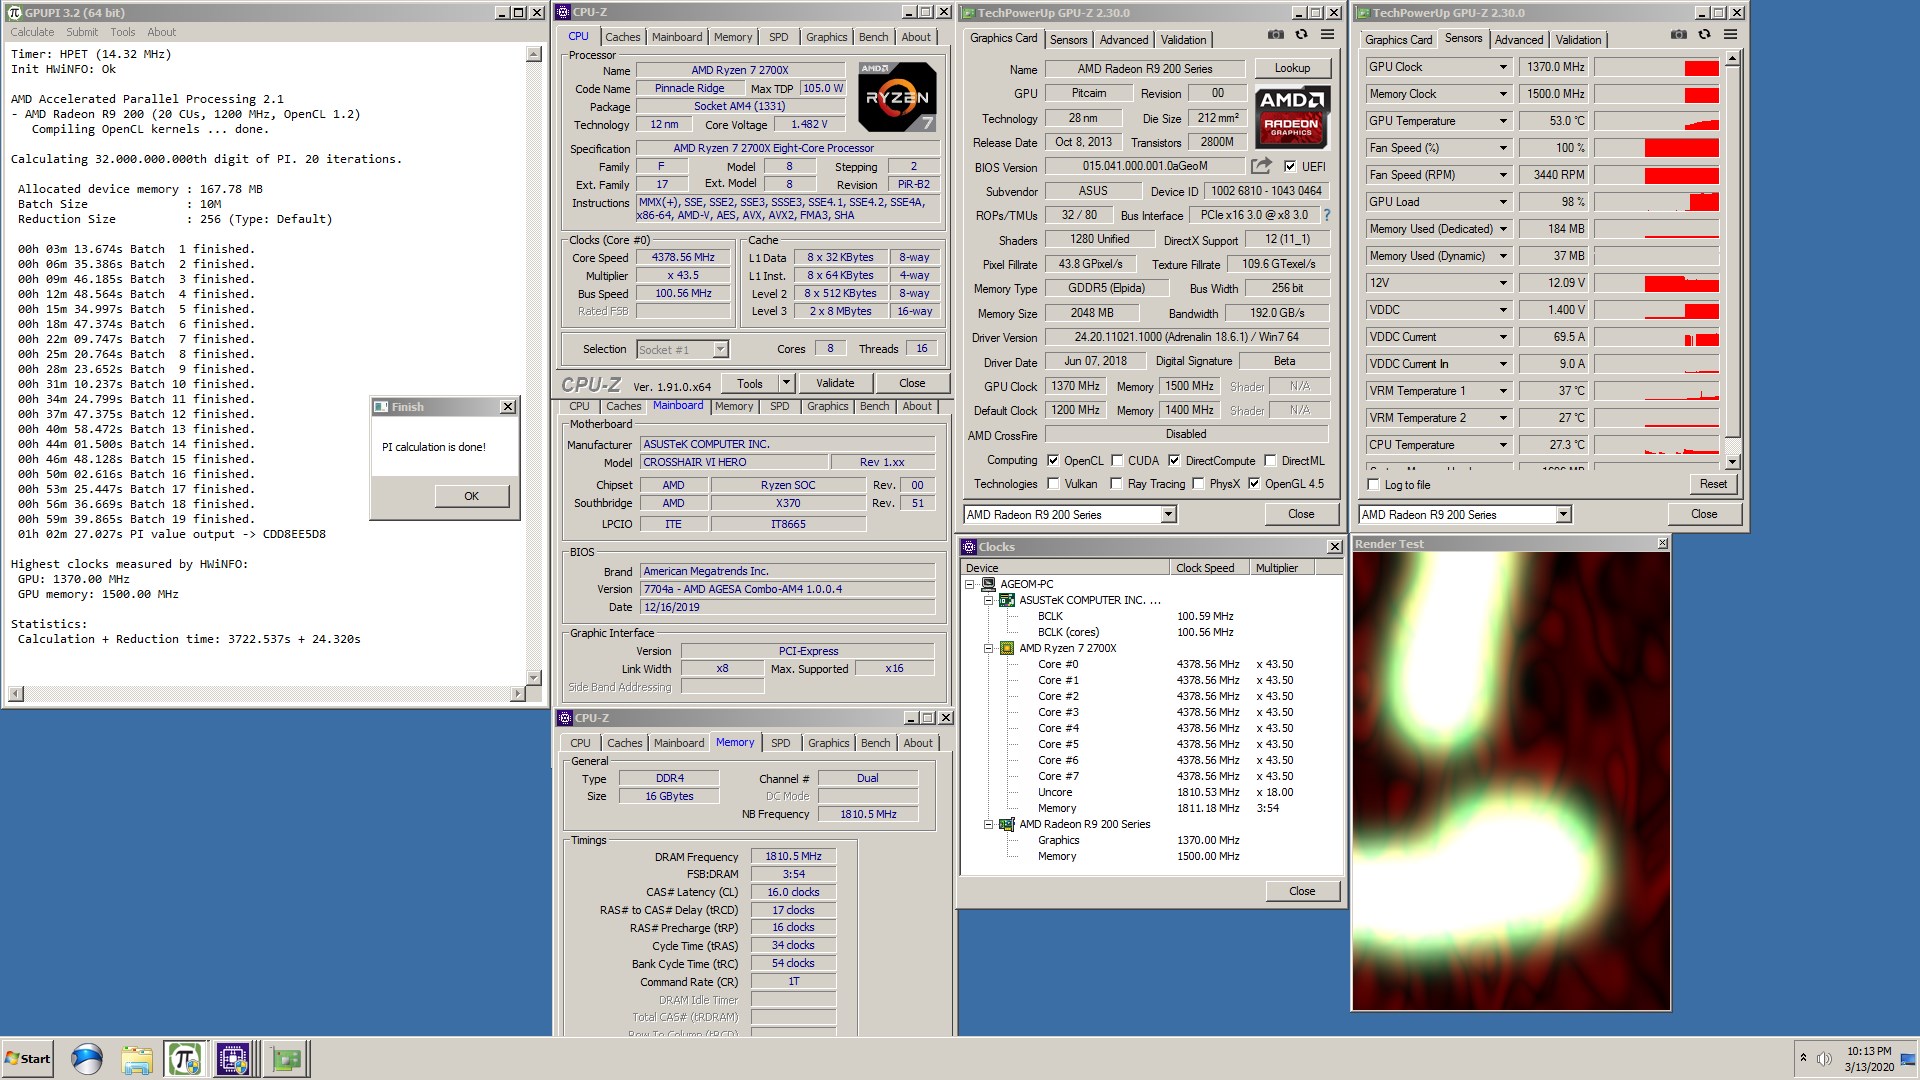Screen dimensions: 1920x1080
Task: Open the hamburger menu in GPU-Z Sensors window
Action: 1730,35
